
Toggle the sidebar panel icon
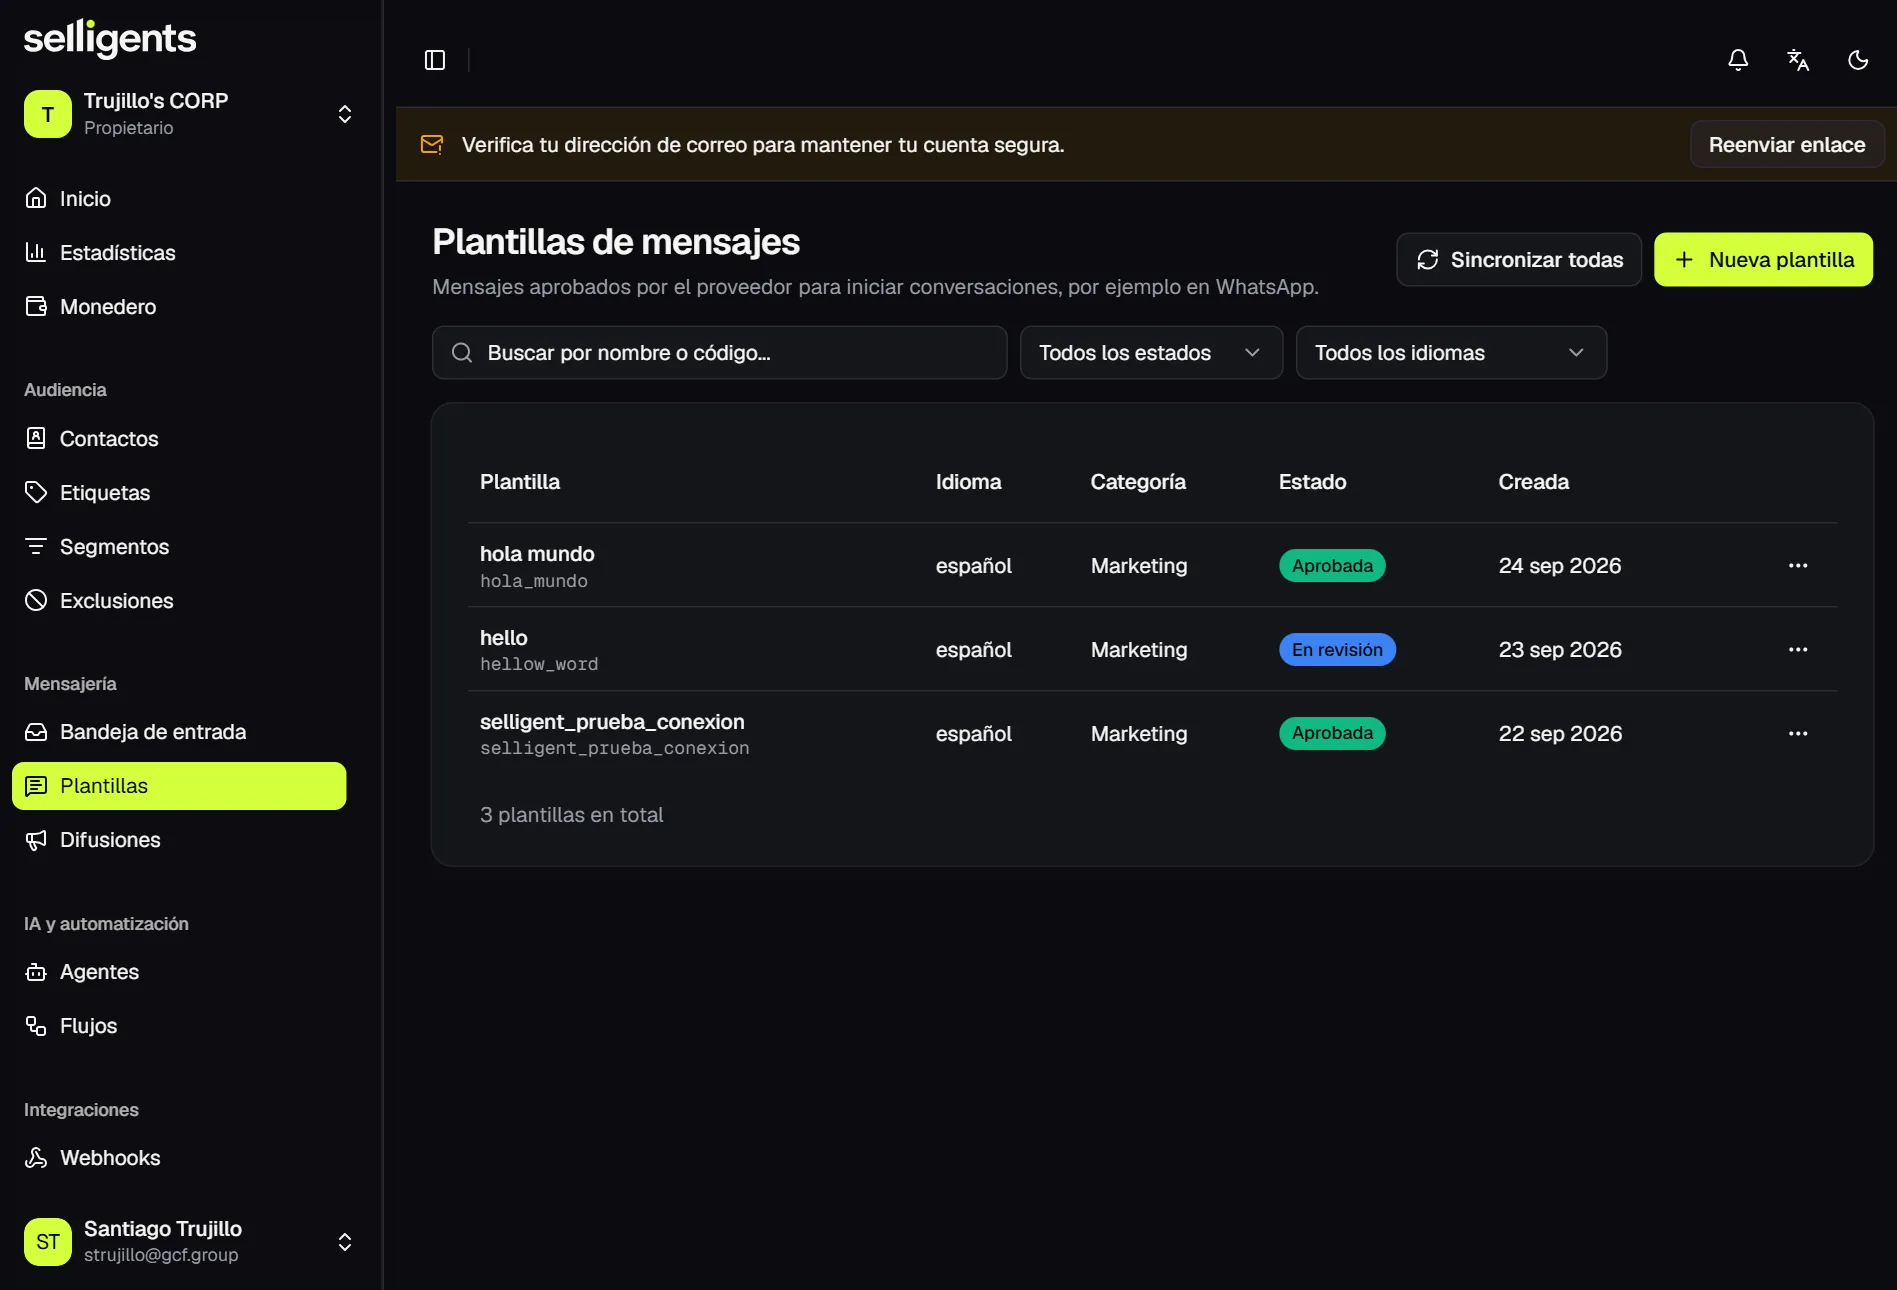click(x=435, y=60)
